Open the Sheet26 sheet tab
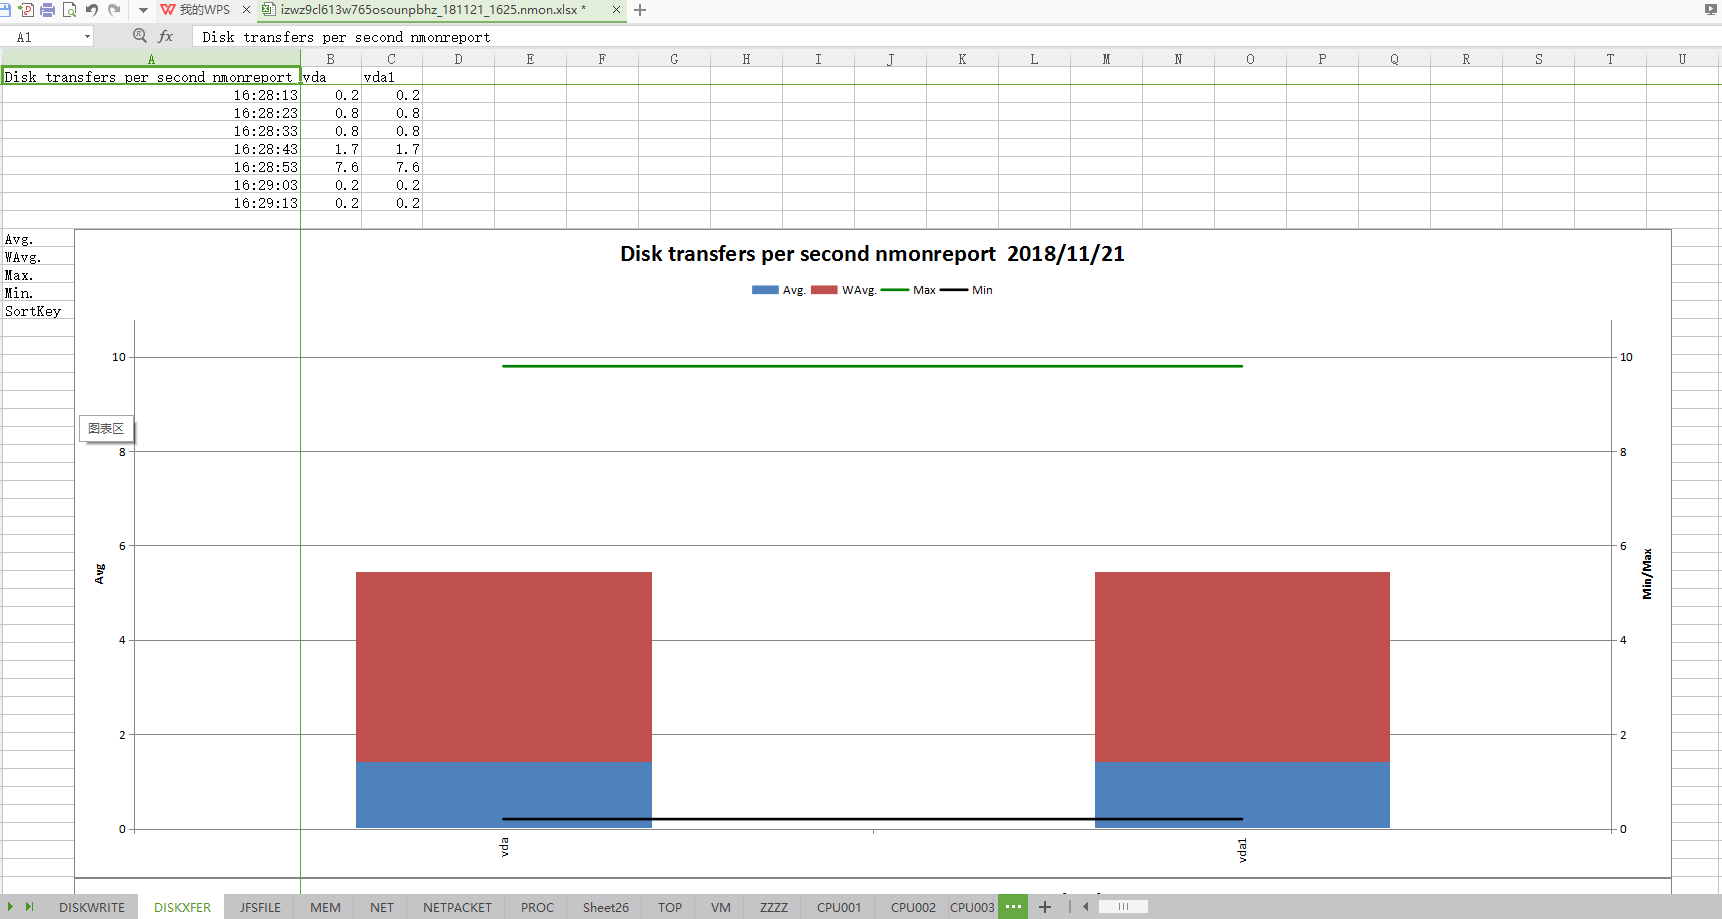Image resolution: width=1722 pixels, height=919 pixels. [606, 907]
